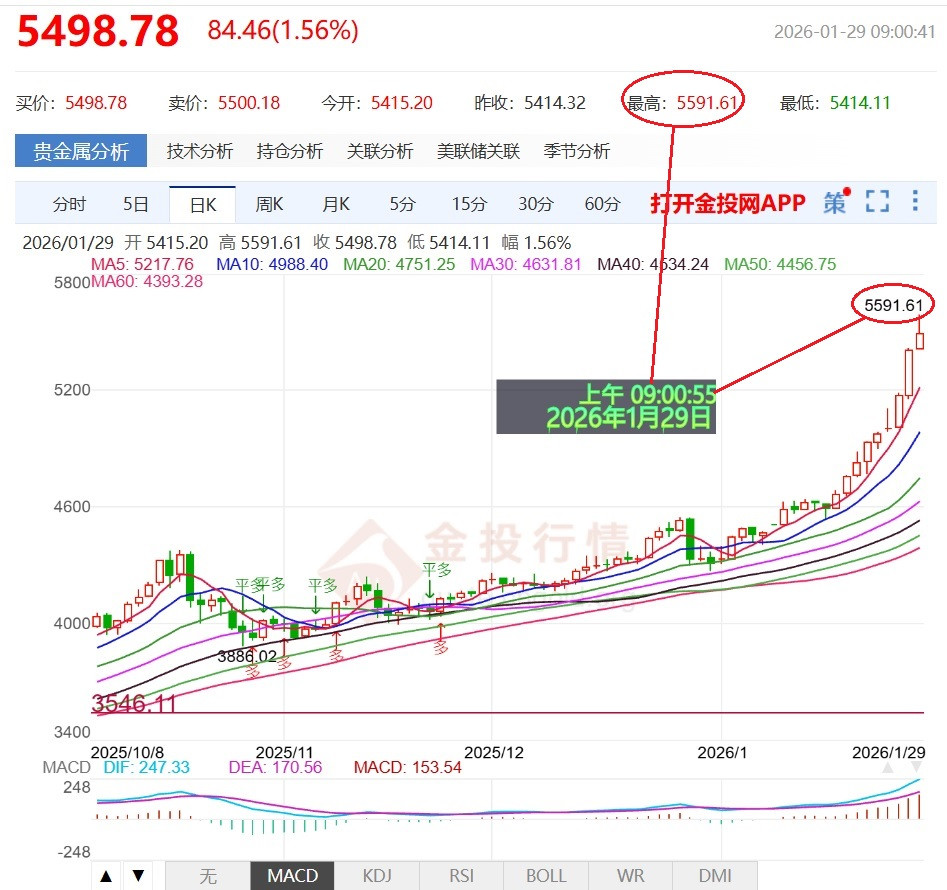Switch bottom indicator to KDJ
The image size is (947, 890).
click(376, 875)
